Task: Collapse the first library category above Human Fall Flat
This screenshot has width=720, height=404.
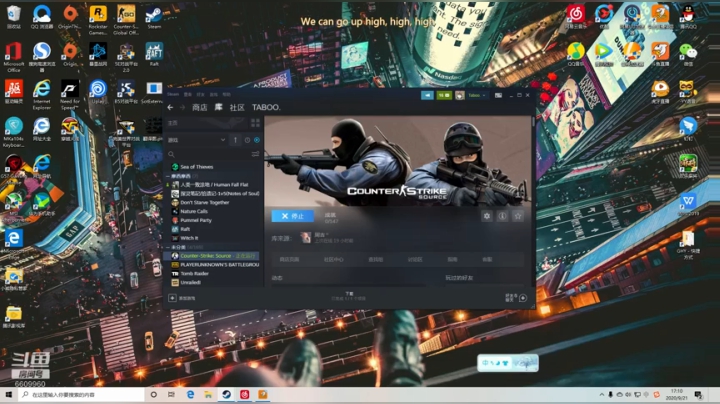Action: click(x=168, y=176)
